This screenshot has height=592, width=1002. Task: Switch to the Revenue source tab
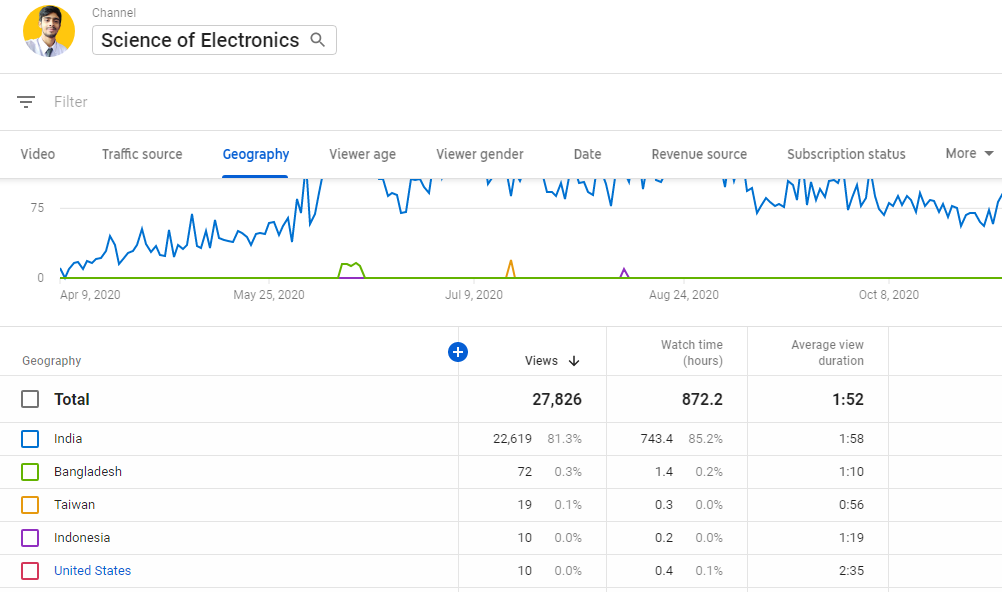tap(698, 154)
